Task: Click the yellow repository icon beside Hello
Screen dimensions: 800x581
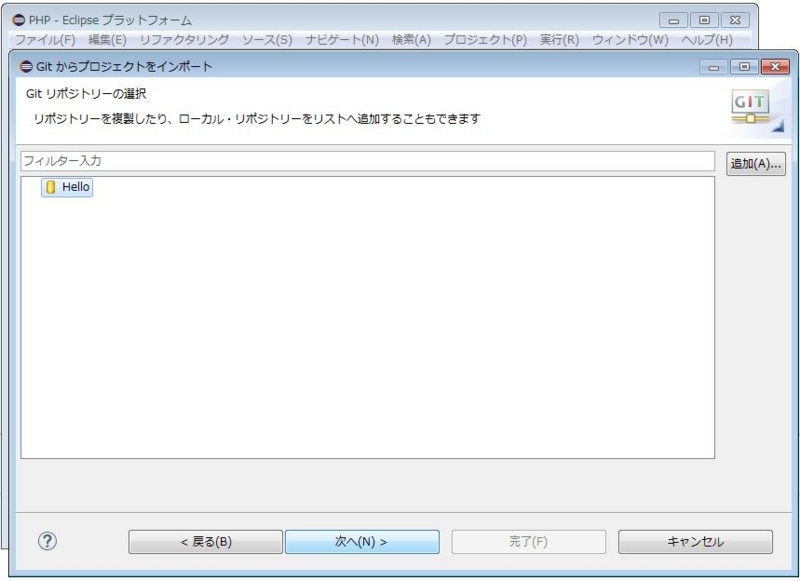Action: coord(51,187)
